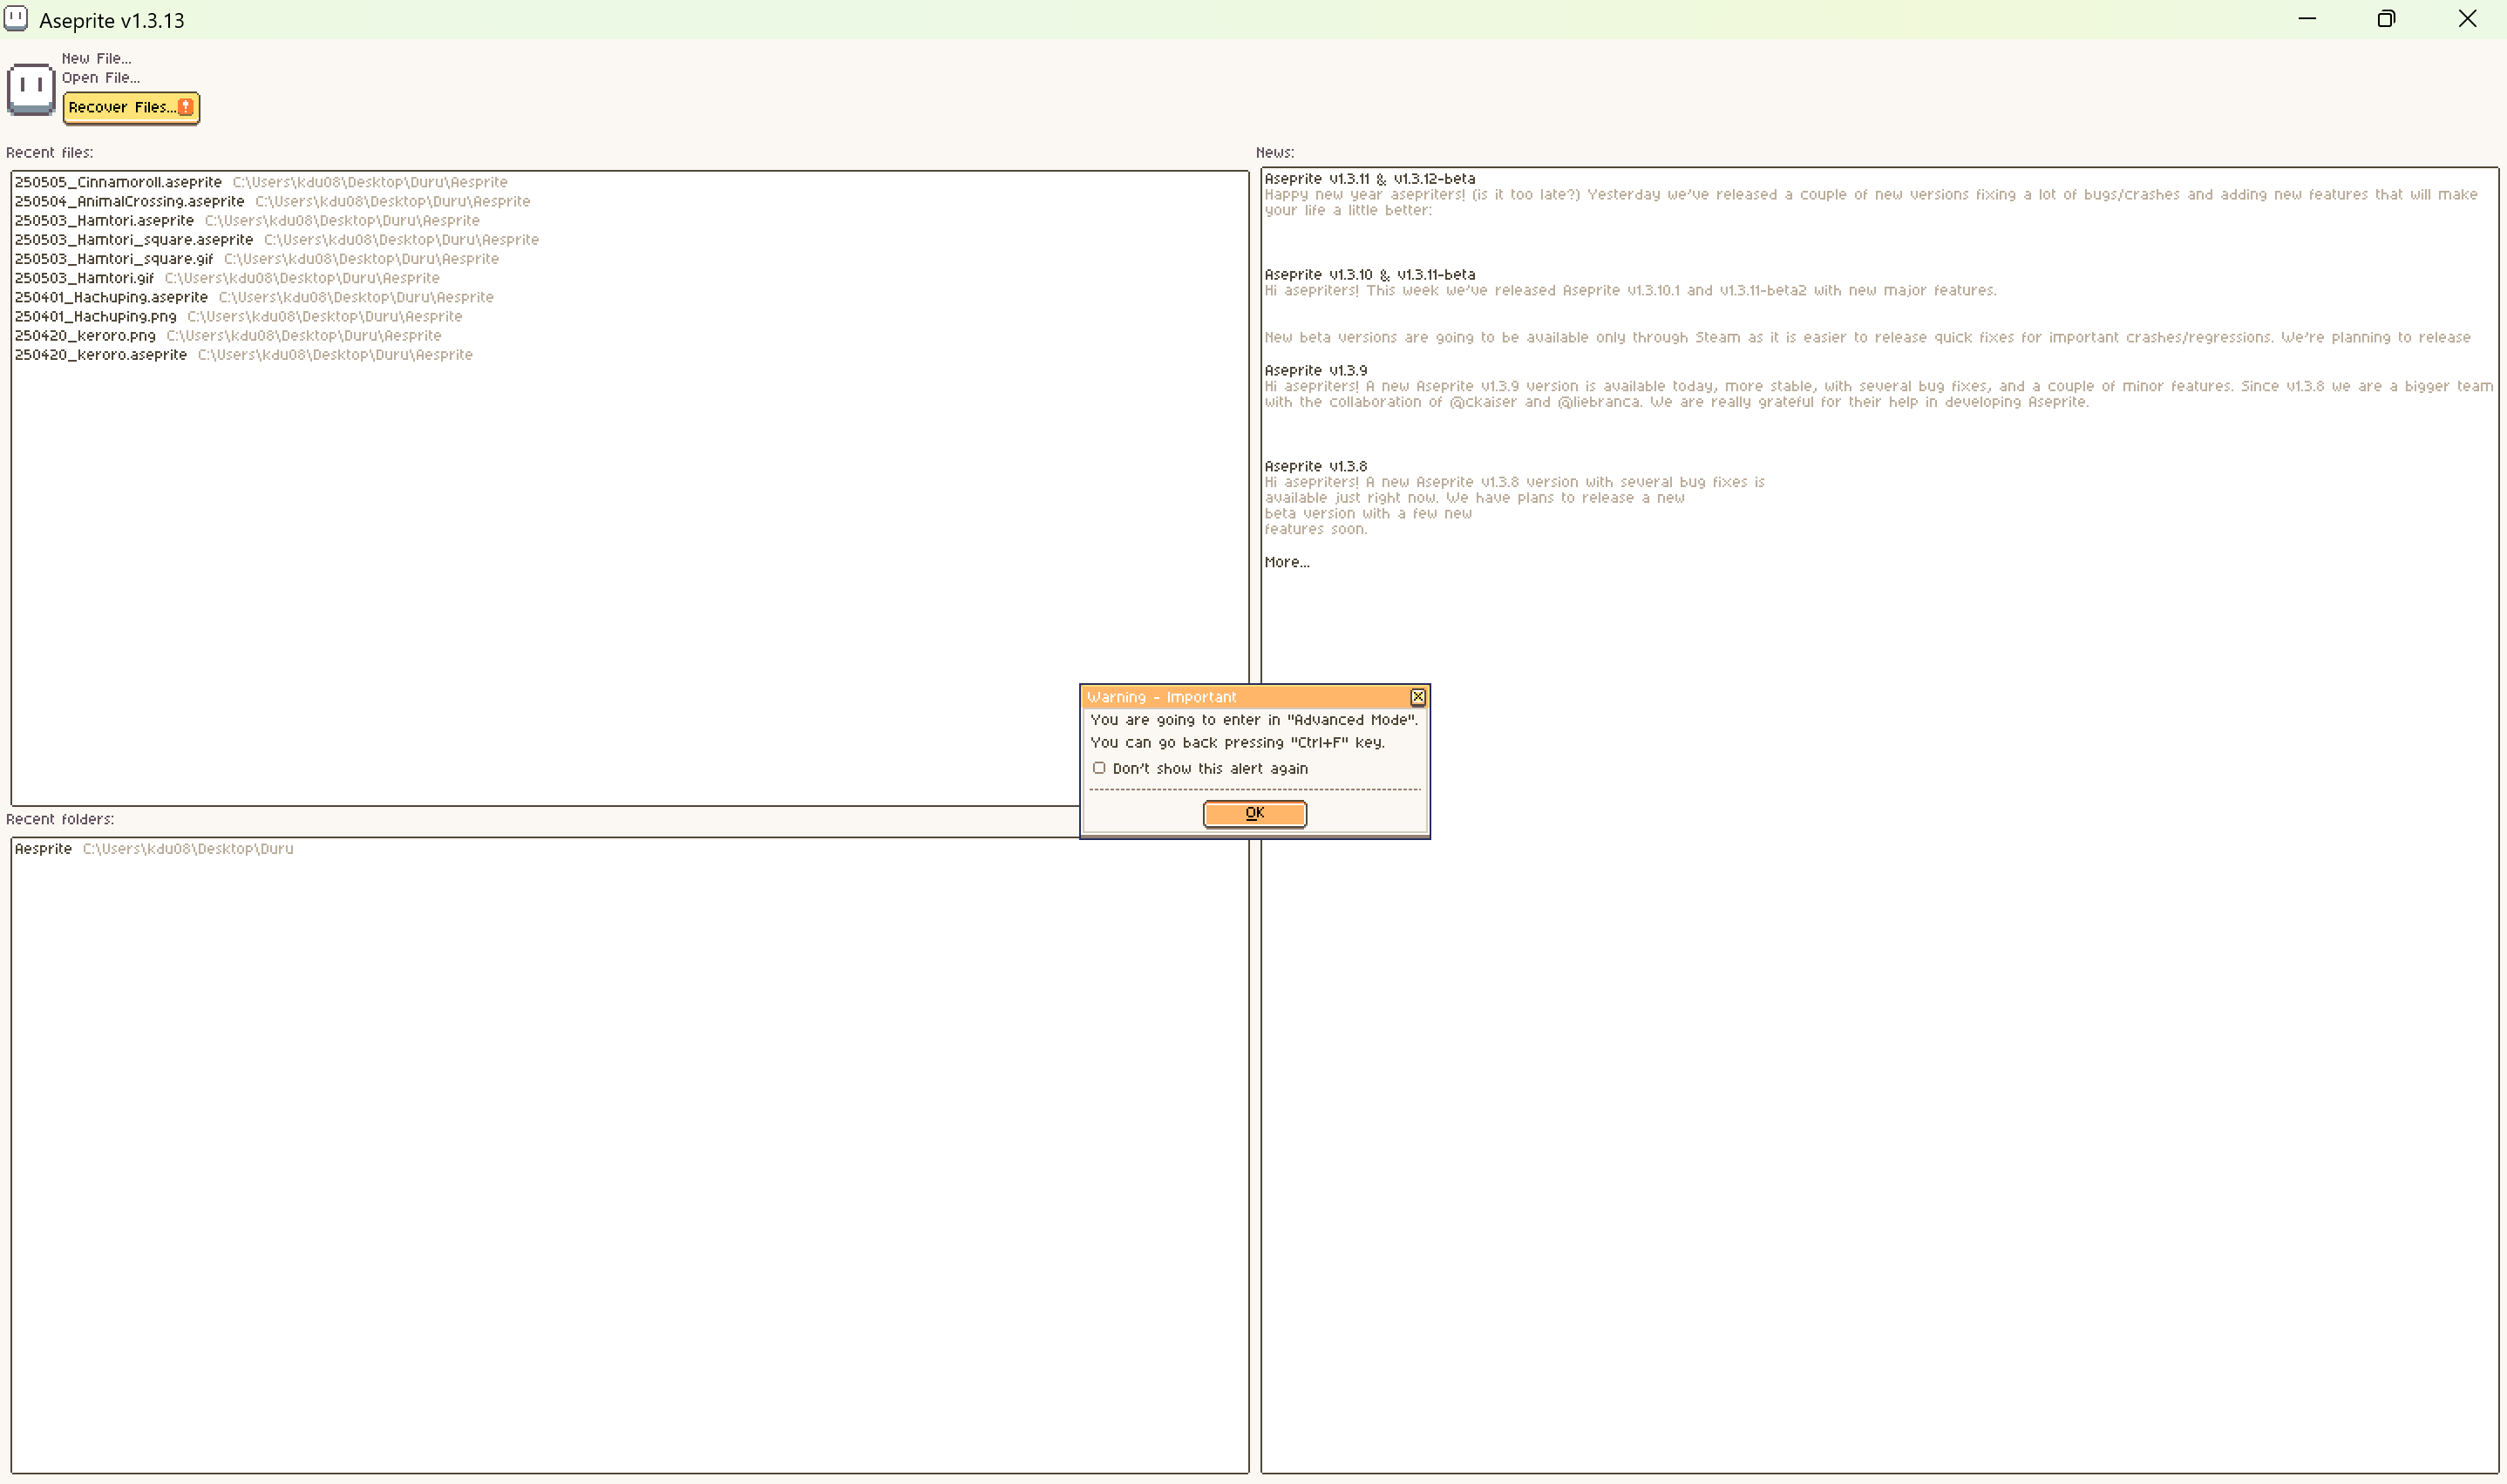Open the Recover Files button
This screenshot has width=2507, height=1484.
(122, 107)
